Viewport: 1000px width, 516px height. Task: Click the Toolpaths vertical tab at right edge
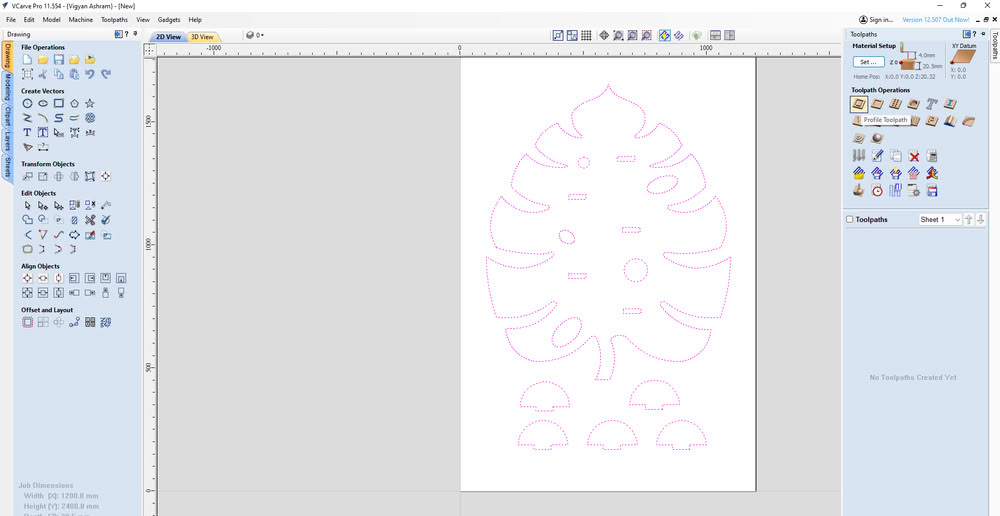[994, 45]
